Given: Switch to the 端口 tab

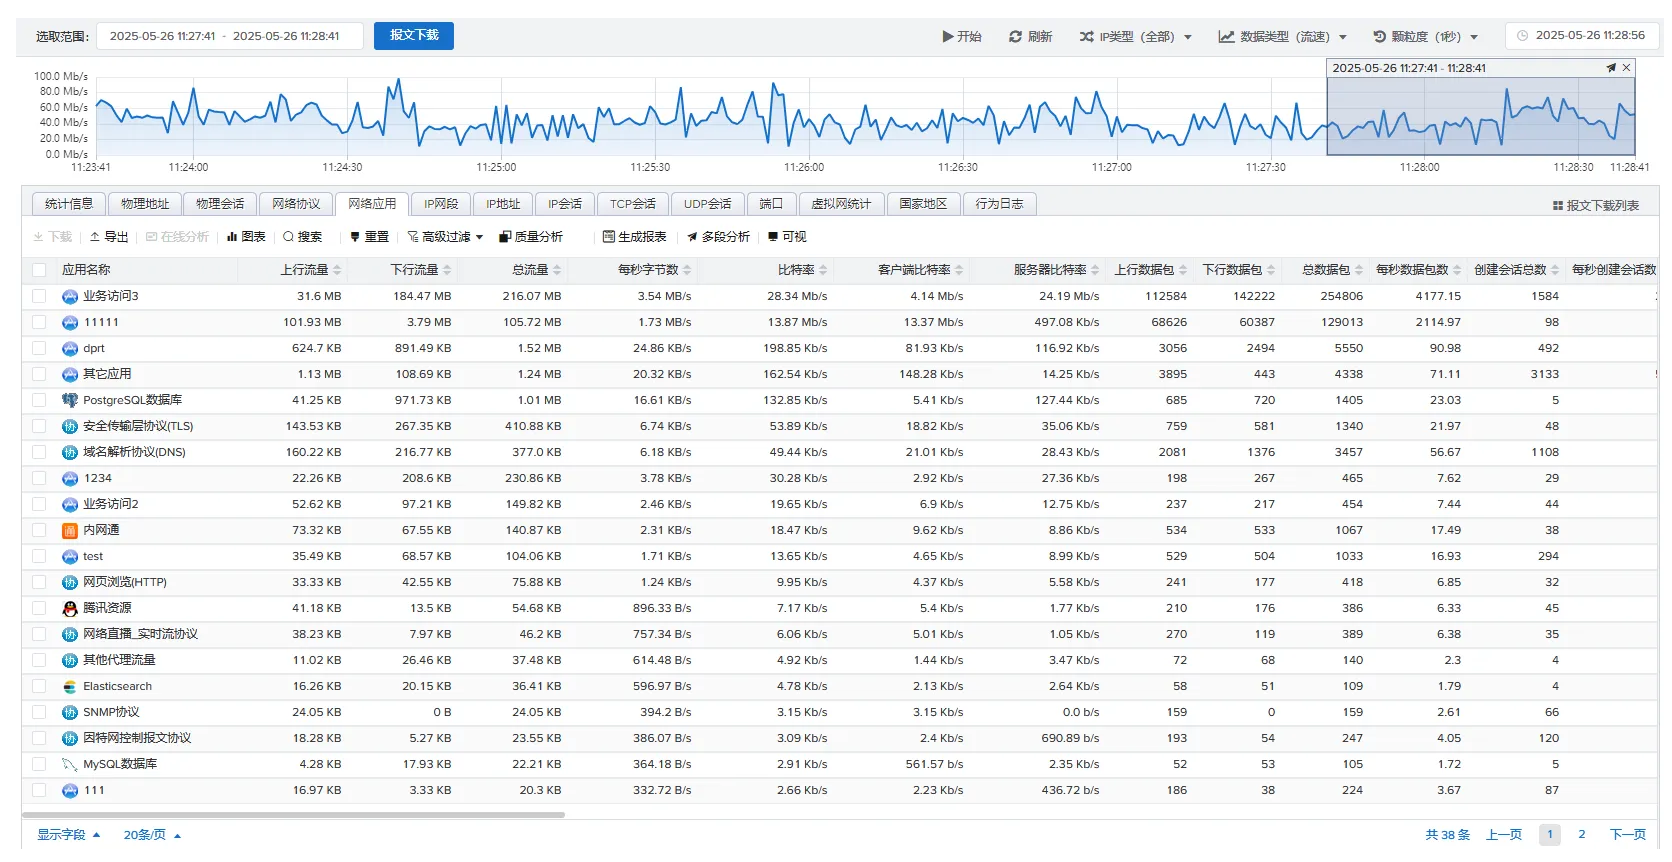Looking at the screenshot, I should click(x=771, y=204).
